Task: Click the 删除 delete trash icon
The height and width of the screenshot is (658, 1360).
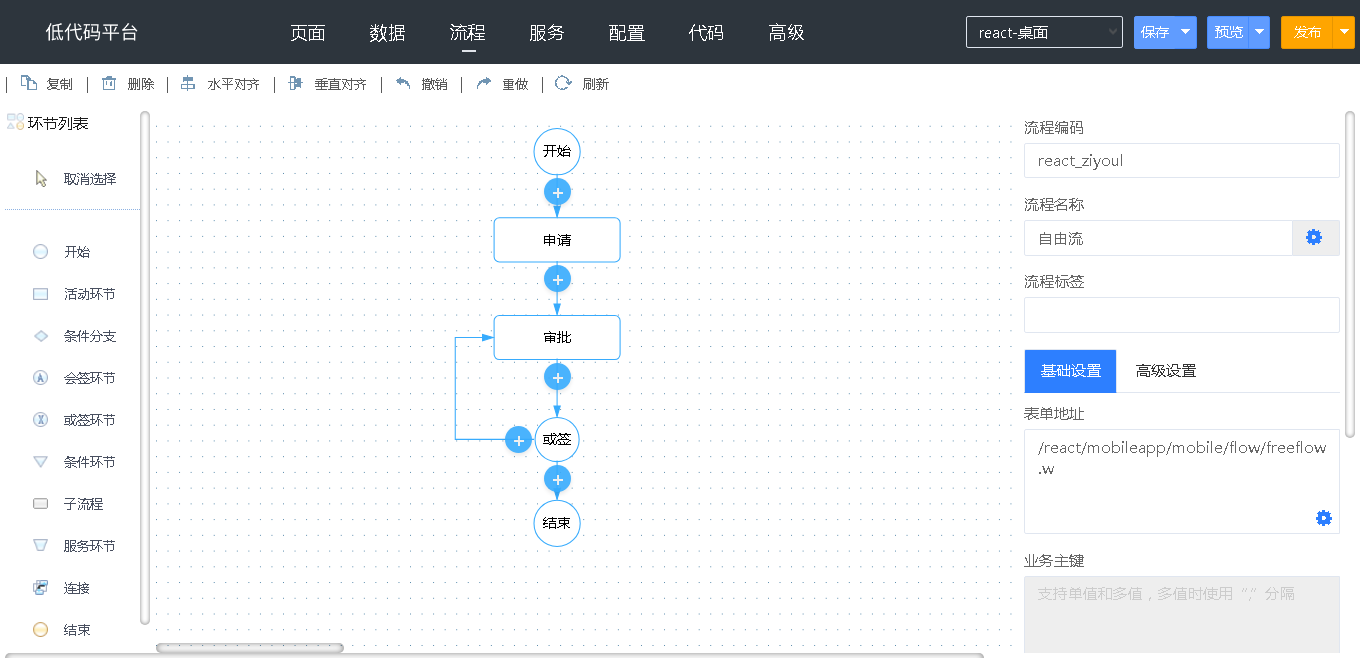Action: [x=109, y=83]
